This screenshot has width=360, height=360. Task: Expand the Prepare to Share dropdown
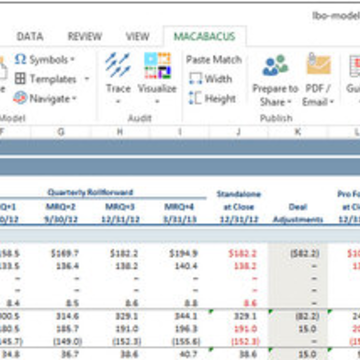pyautogui.click(x=289, y=102)
